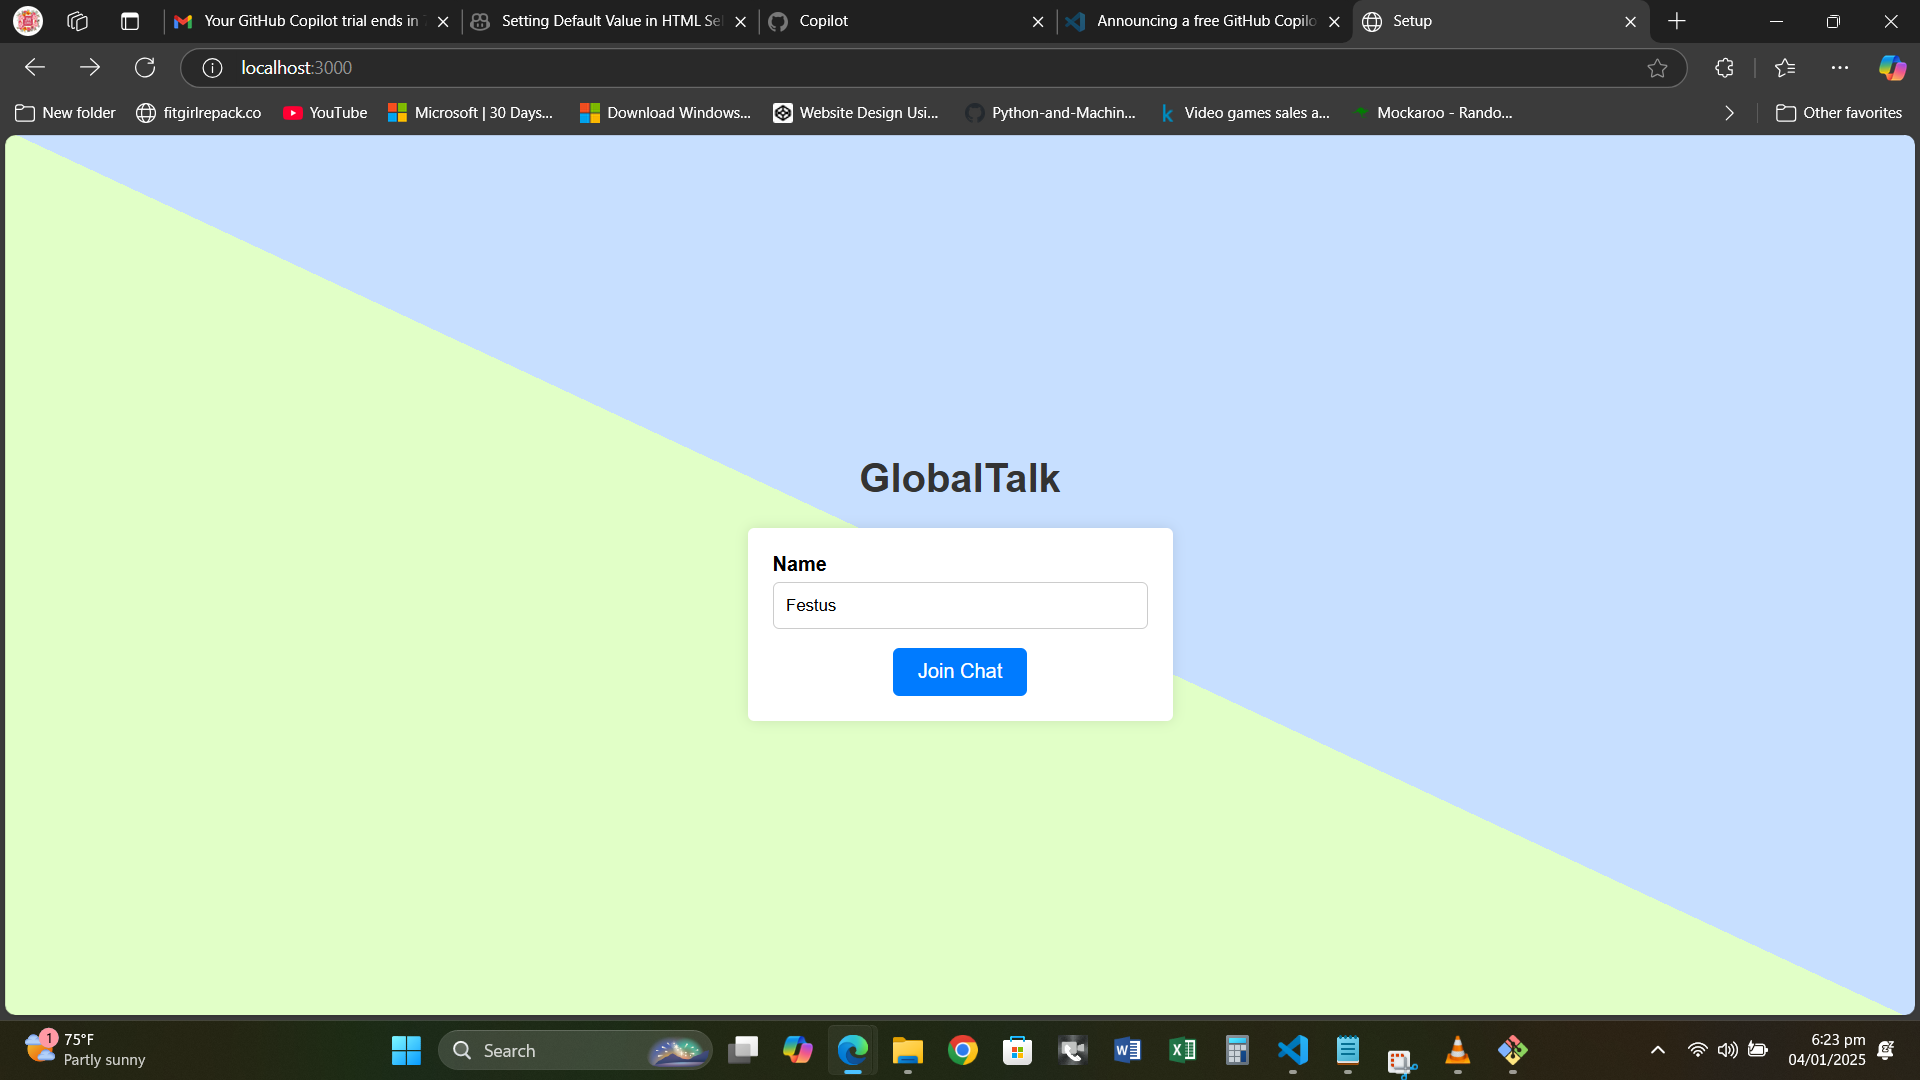Open Other favorites folder

[1839, 113]
